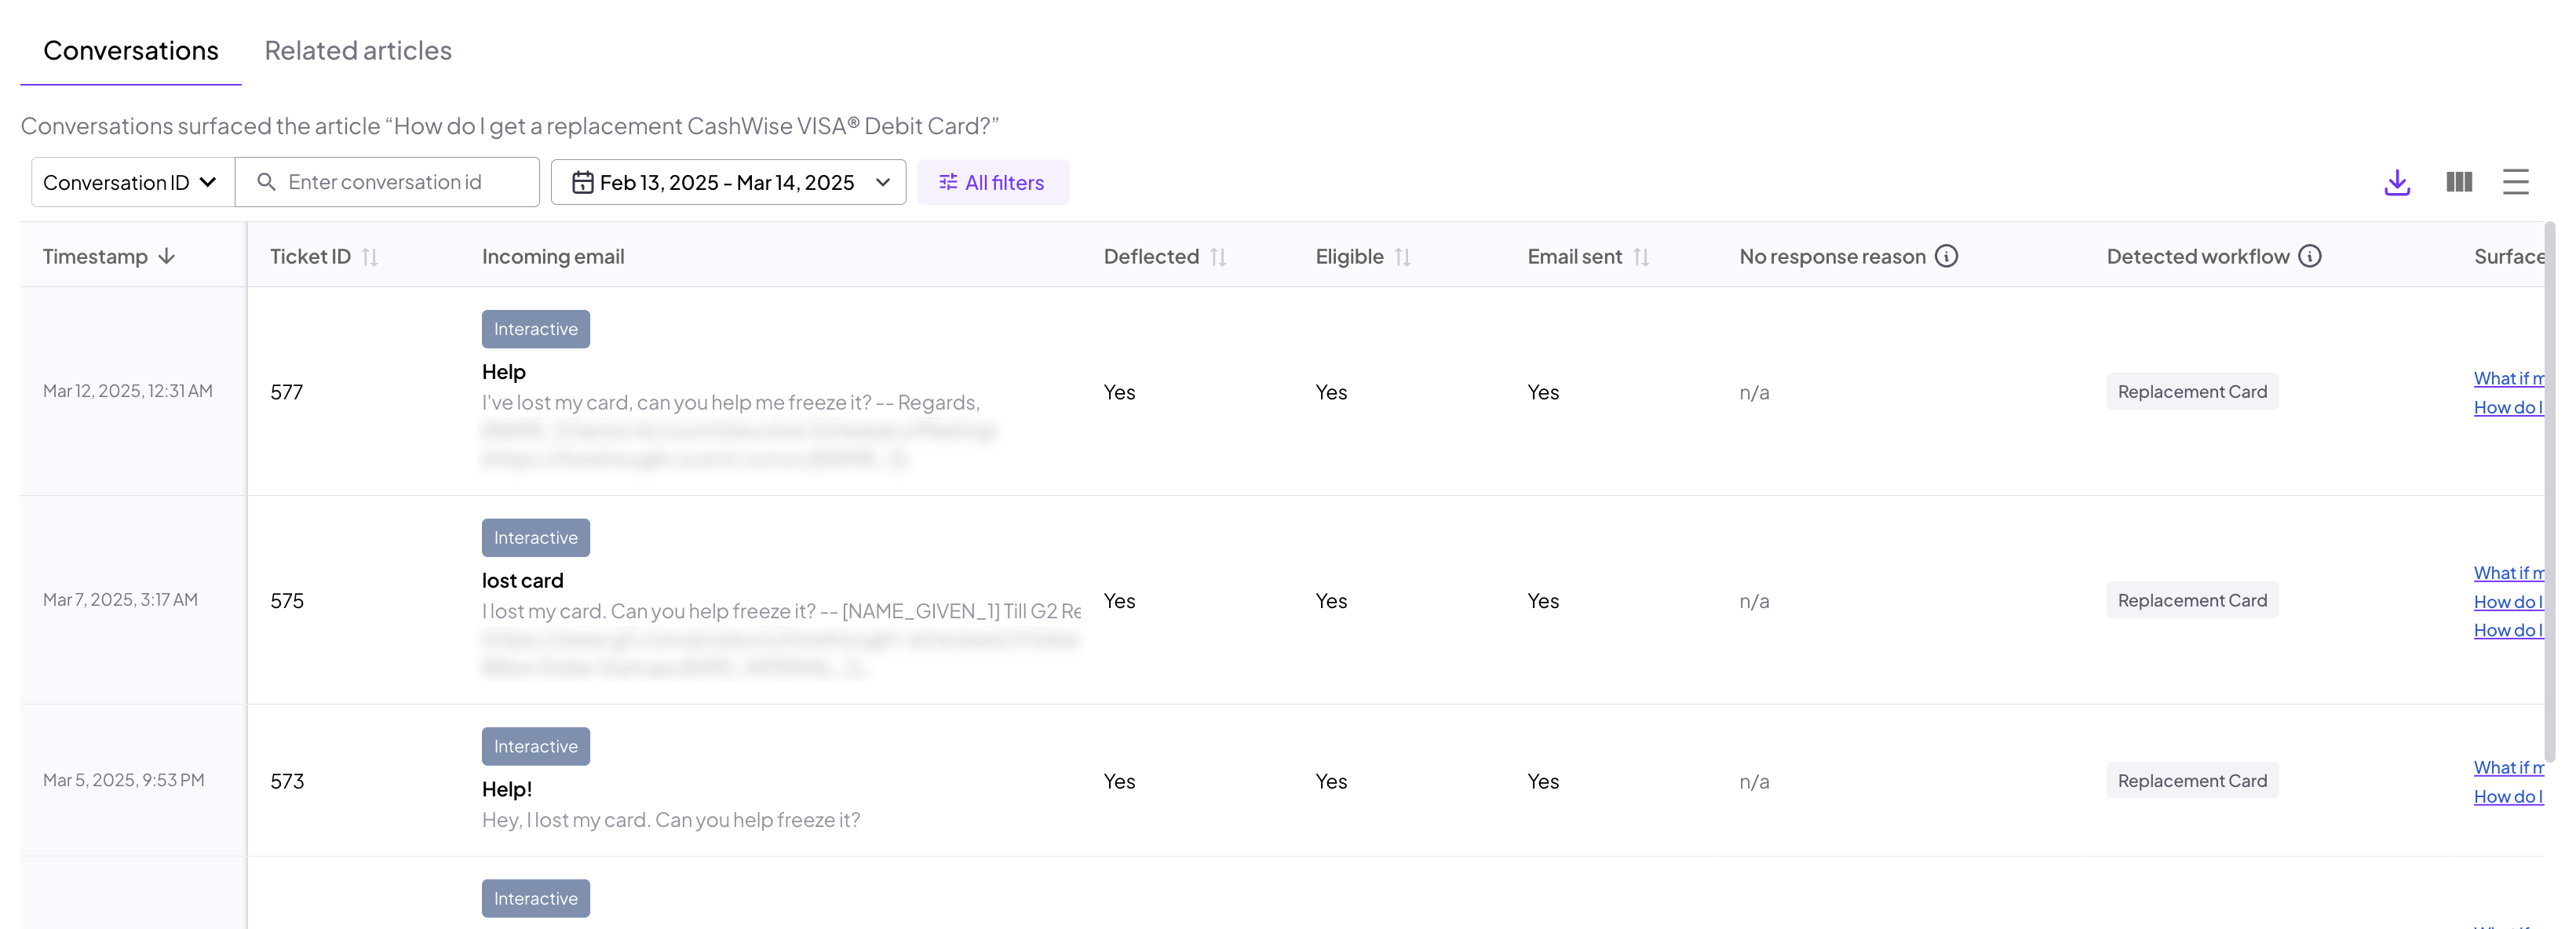Select ticket ID 573
Viewport: 2576px width, 929px height.
tap(286, 781)
